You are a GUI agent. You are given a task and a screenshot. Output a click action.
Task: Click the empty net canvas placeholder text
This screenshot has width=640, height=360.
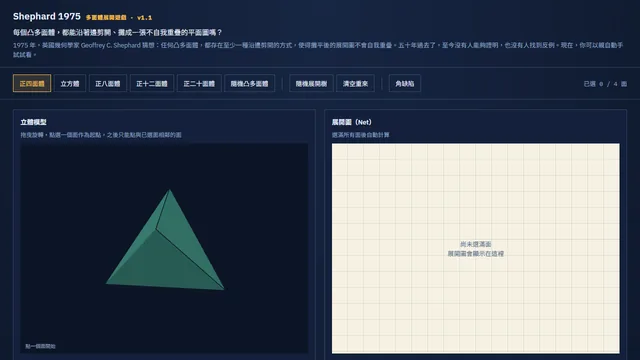pos(476,249)
